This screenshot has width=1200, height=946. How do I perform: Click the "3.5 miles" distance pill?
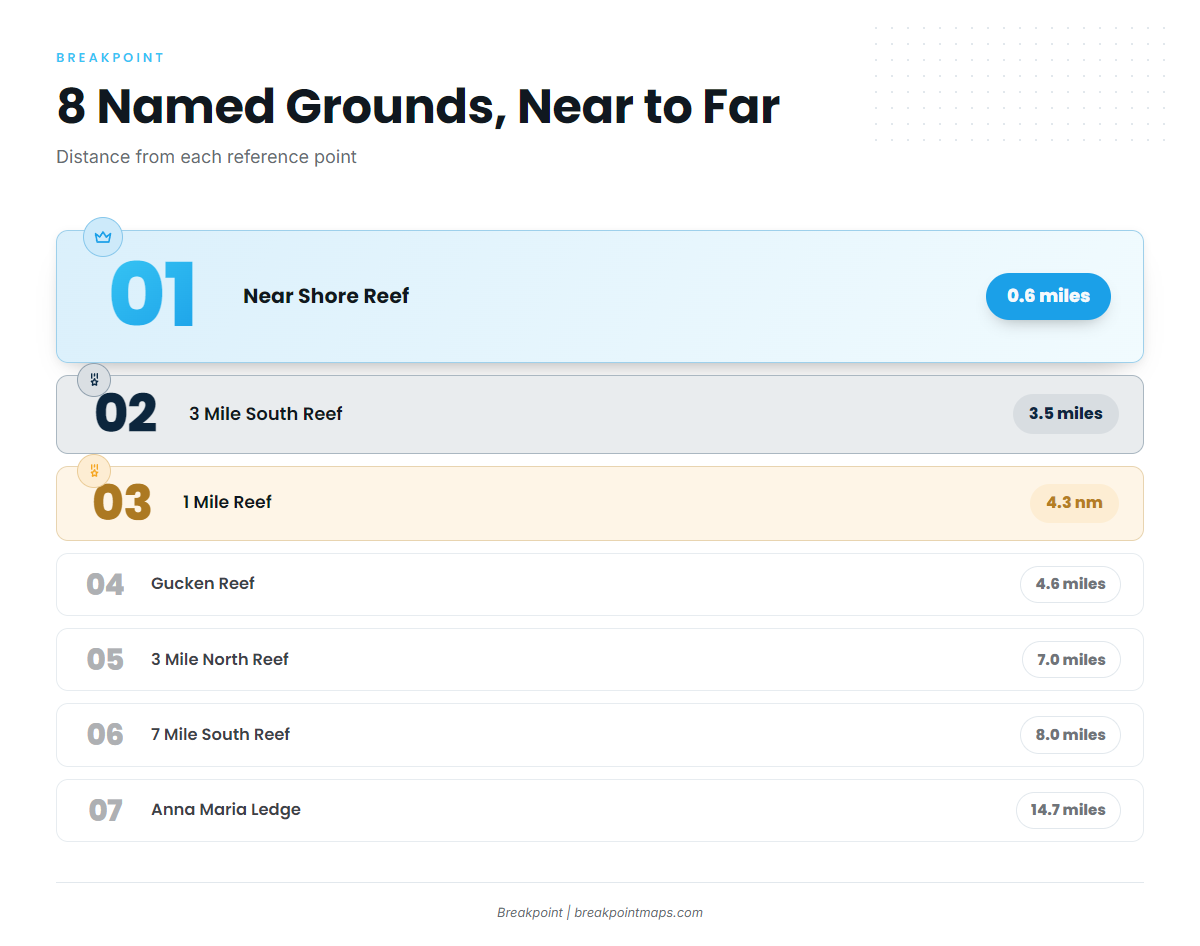click(x=1066, y=414)
